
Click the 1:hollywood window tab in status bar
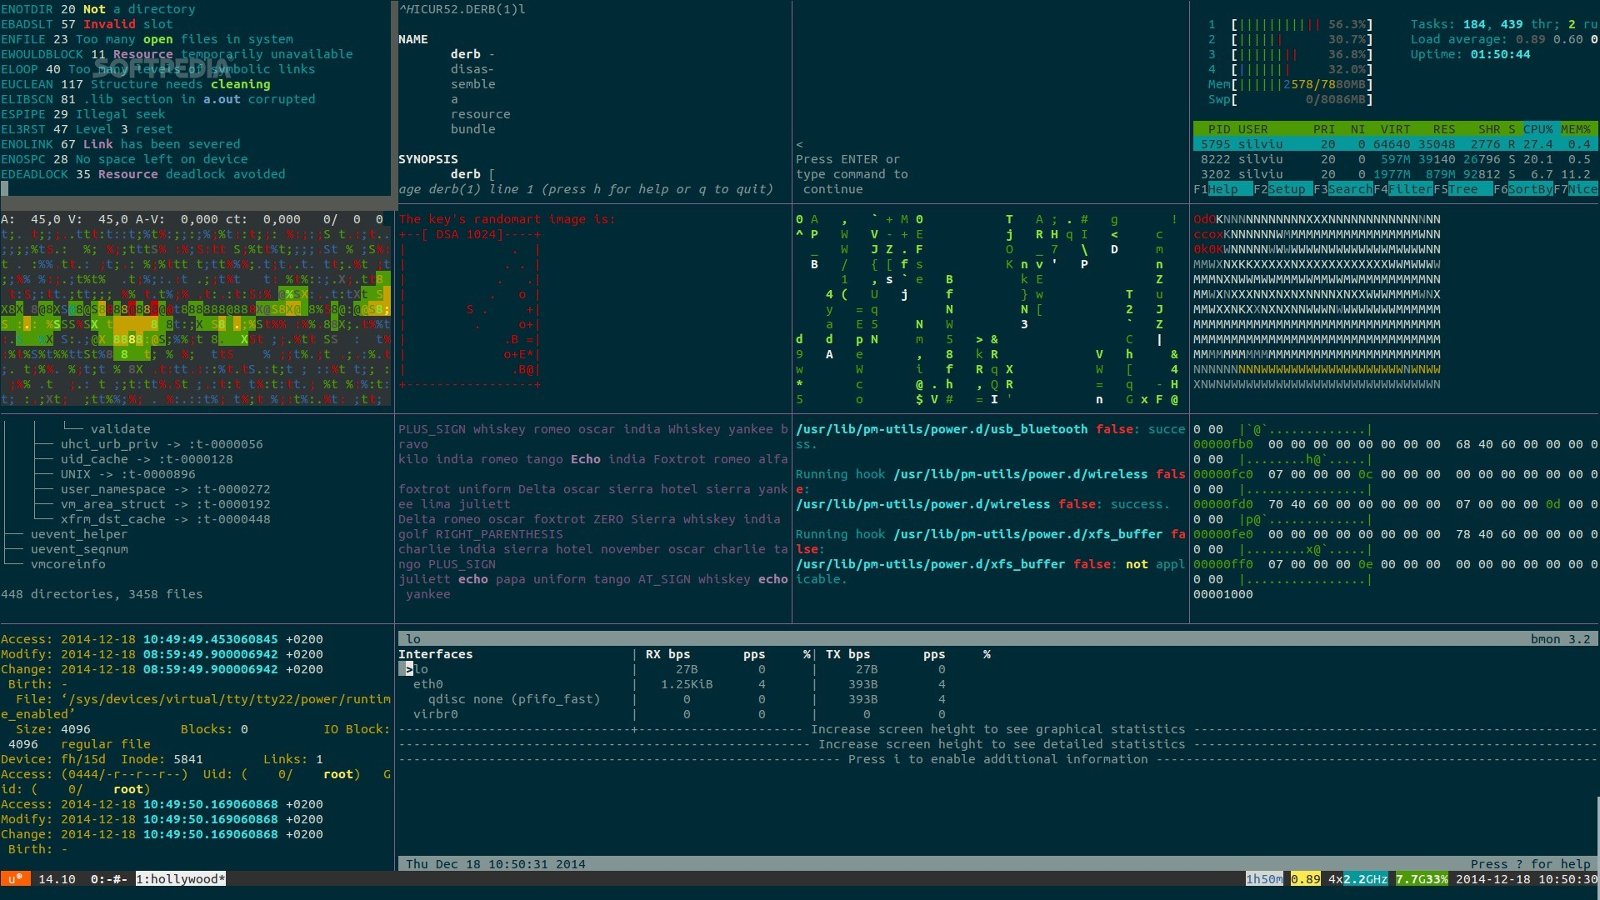[181, 879]
